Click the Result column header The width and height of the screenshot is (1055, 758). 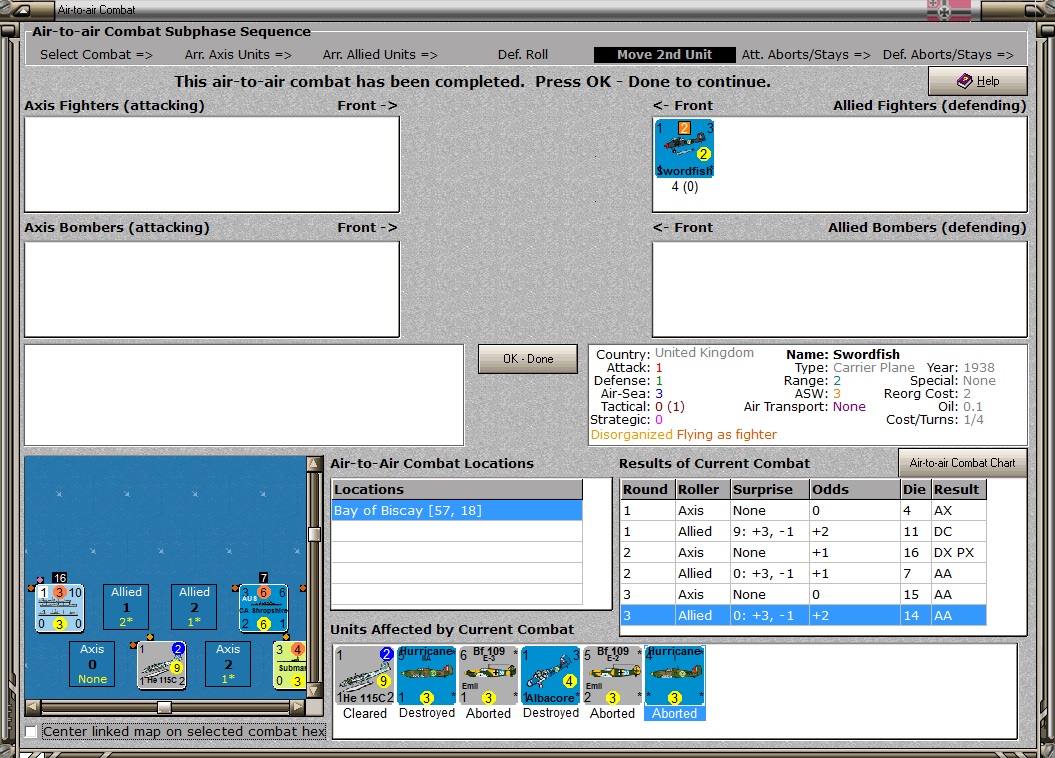(959, 489)
